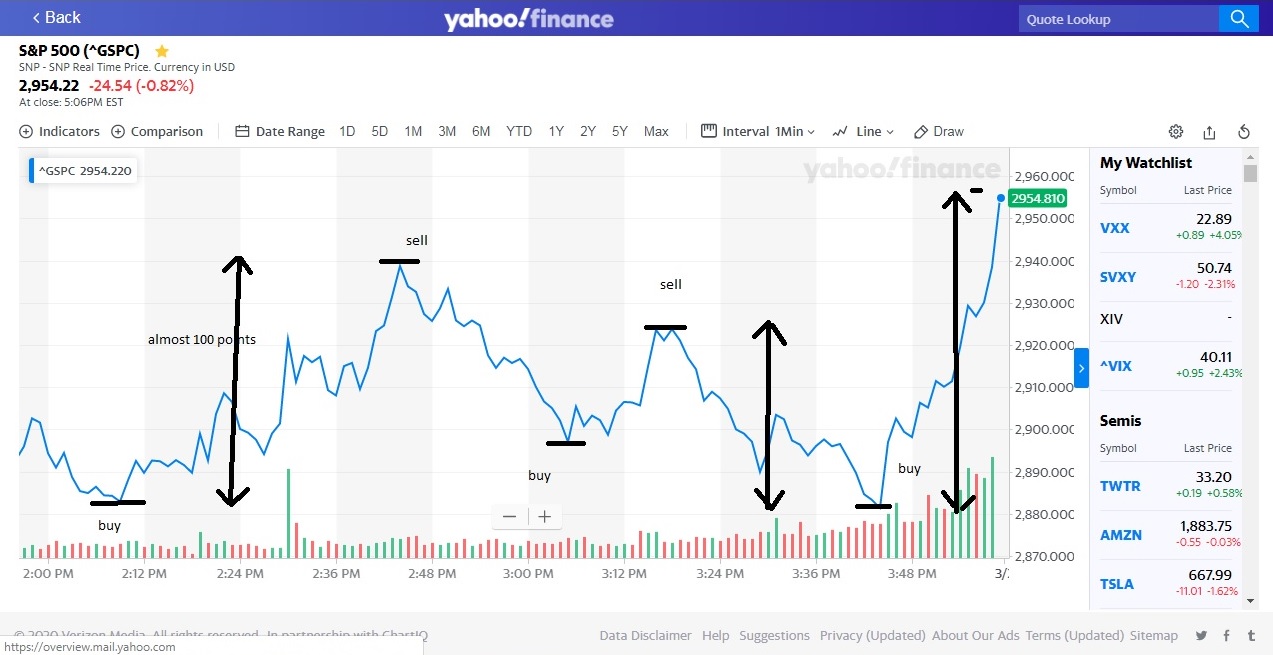Click the watchlist vertical scrollbar
The width and height of the screenshot is (1273, 655).
(x=1250, y=380)
